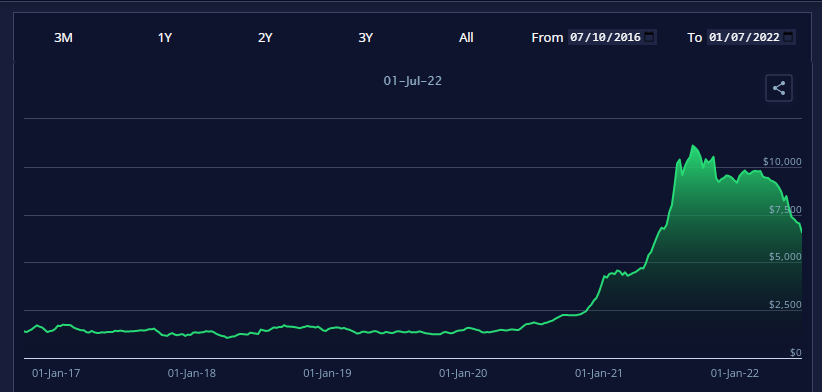Select year 2016 in From date
Image resolution: width=822 pixels, height=392 pixels.
[629, 37]
